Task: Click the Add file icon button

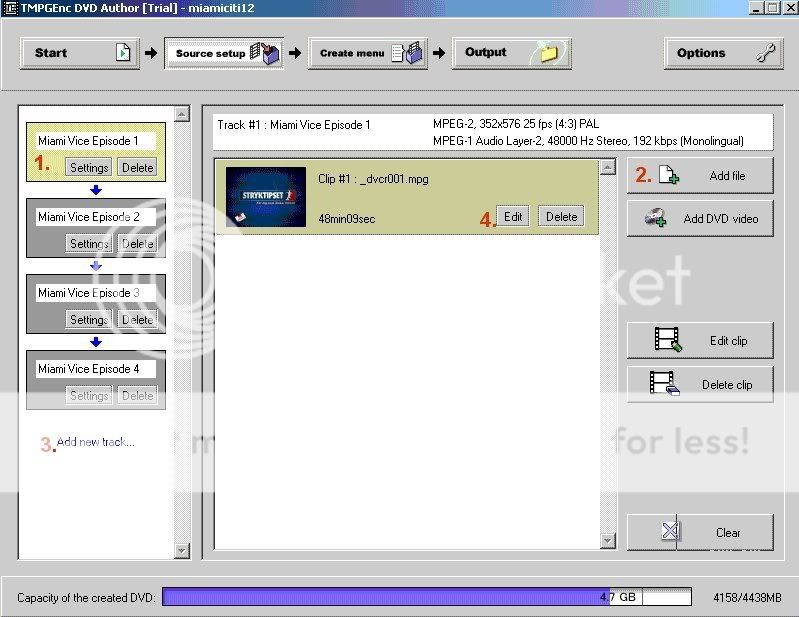Action: [x=669, y=176]
